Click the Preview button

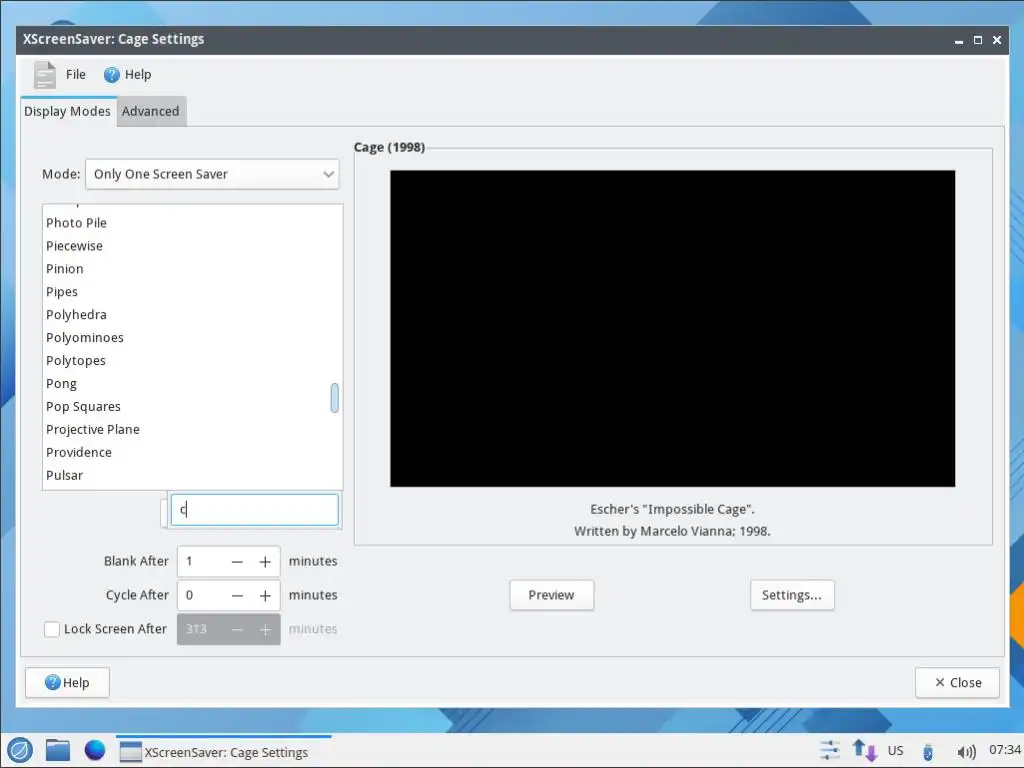pyautogui.click(x=552, y=596)
